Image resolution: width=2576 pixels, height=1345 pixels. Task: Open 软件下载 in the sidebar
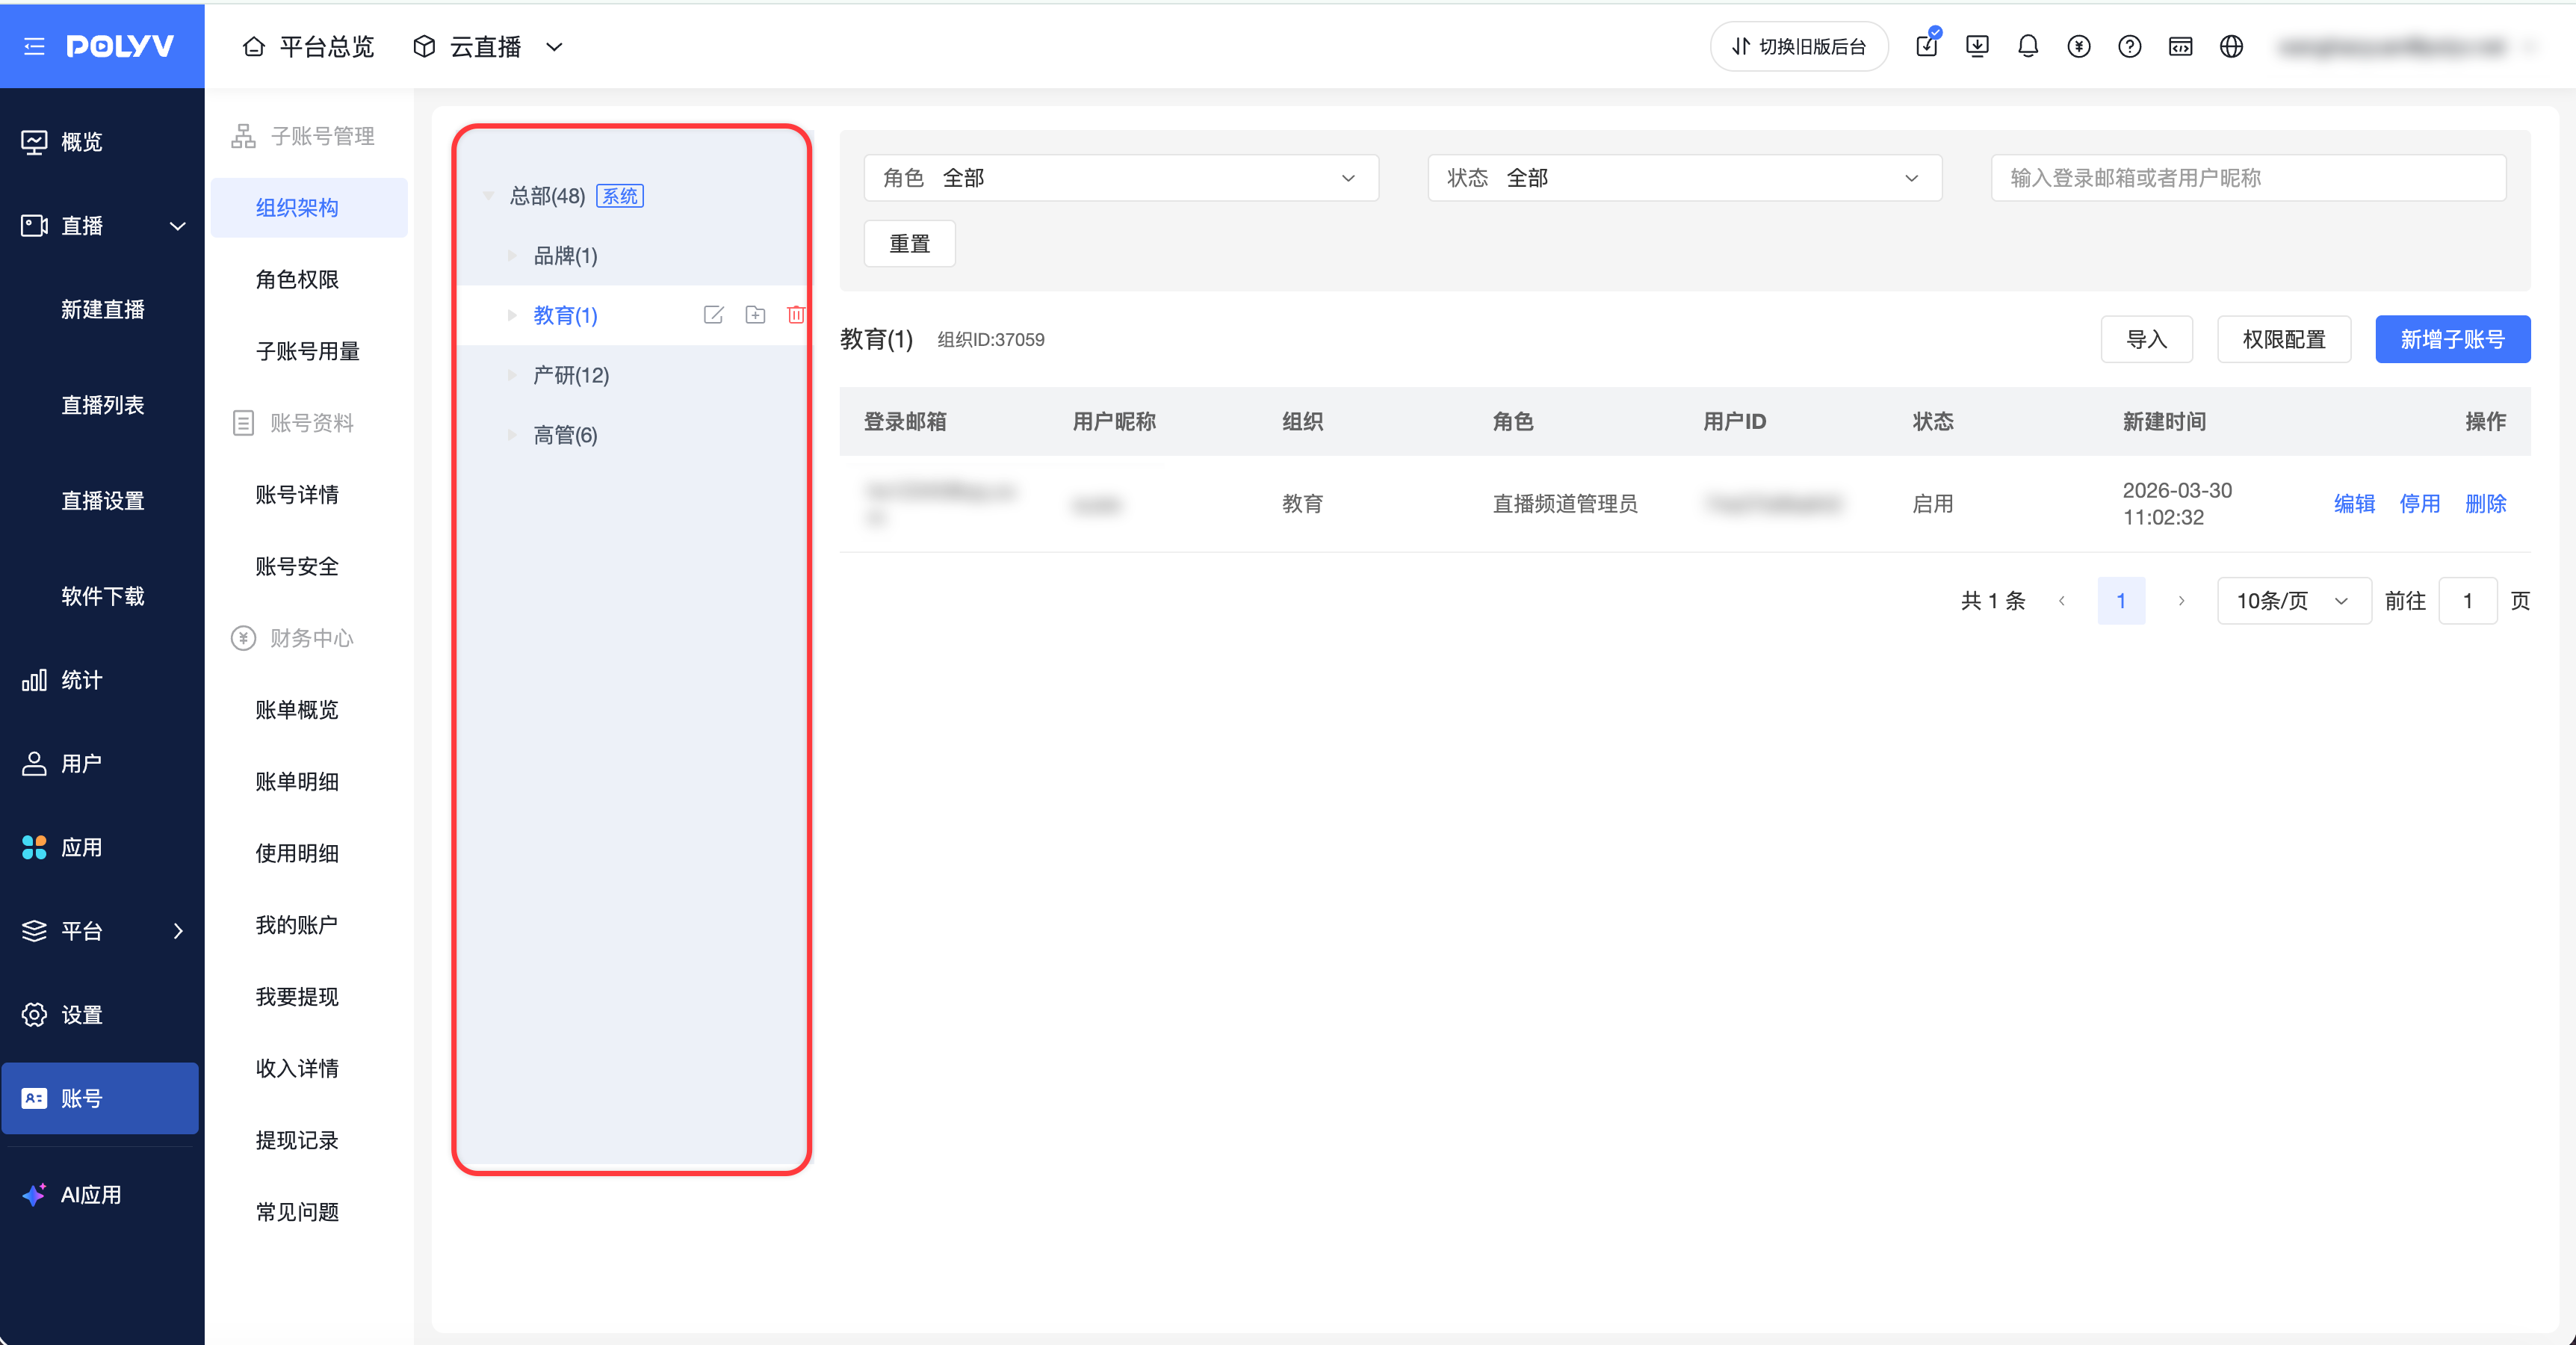pyautogui.click(x=102, y=597)
